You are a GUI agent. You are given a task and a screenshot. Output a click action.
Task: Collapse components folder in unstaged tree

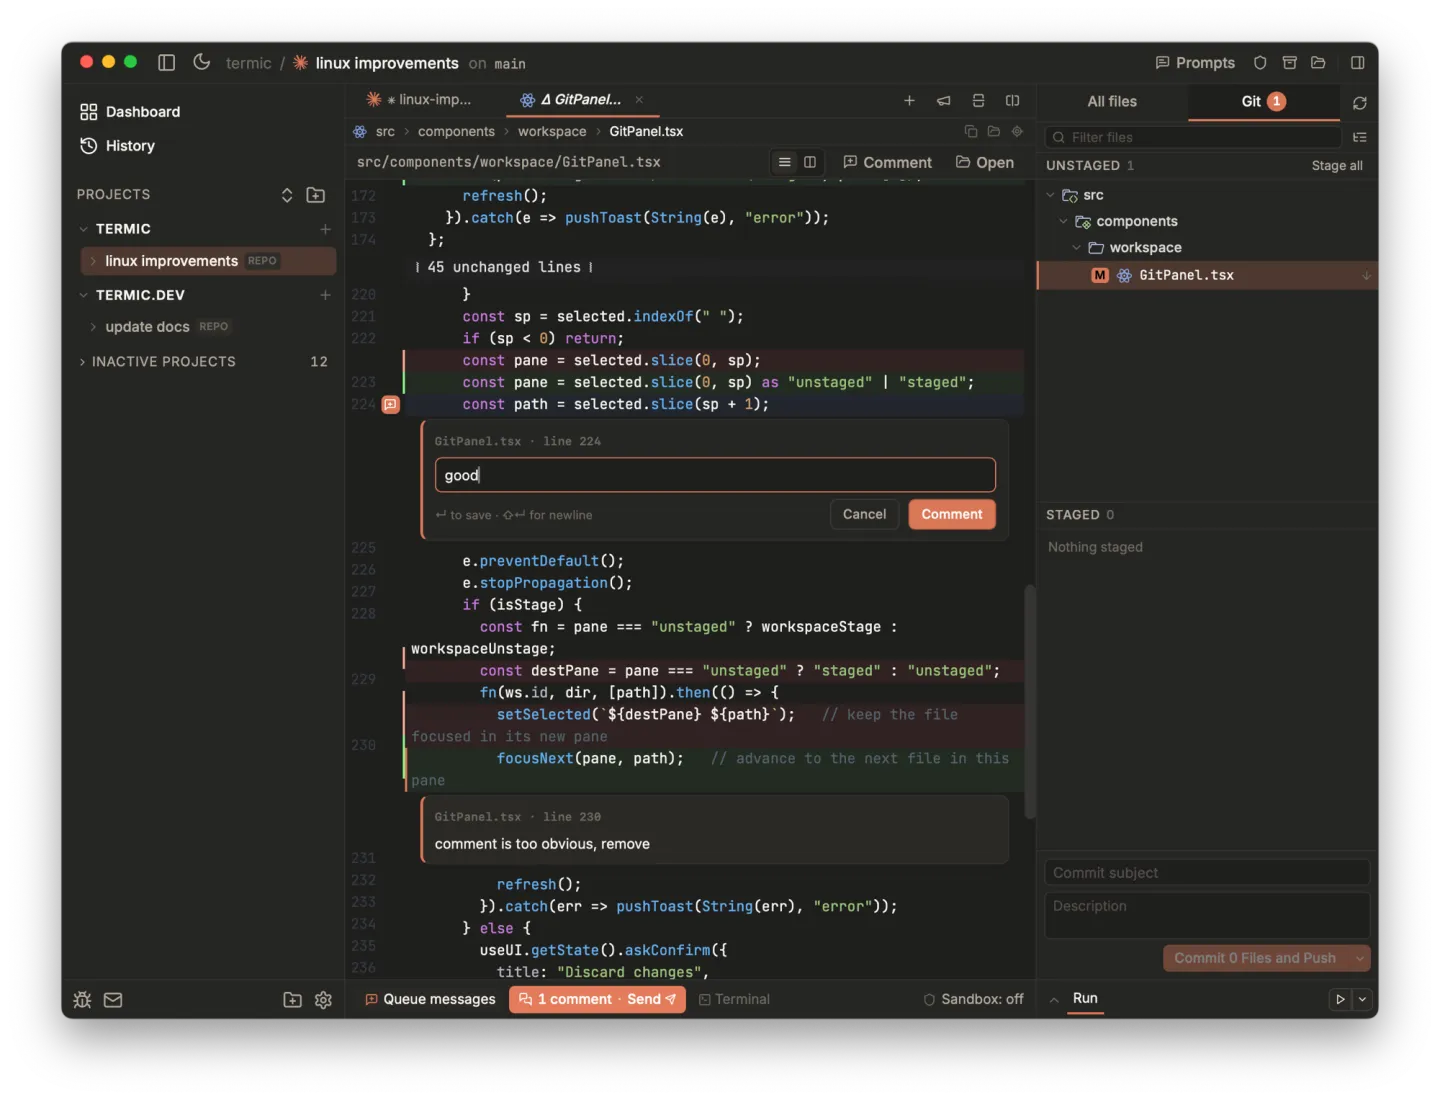(1063, 221)
